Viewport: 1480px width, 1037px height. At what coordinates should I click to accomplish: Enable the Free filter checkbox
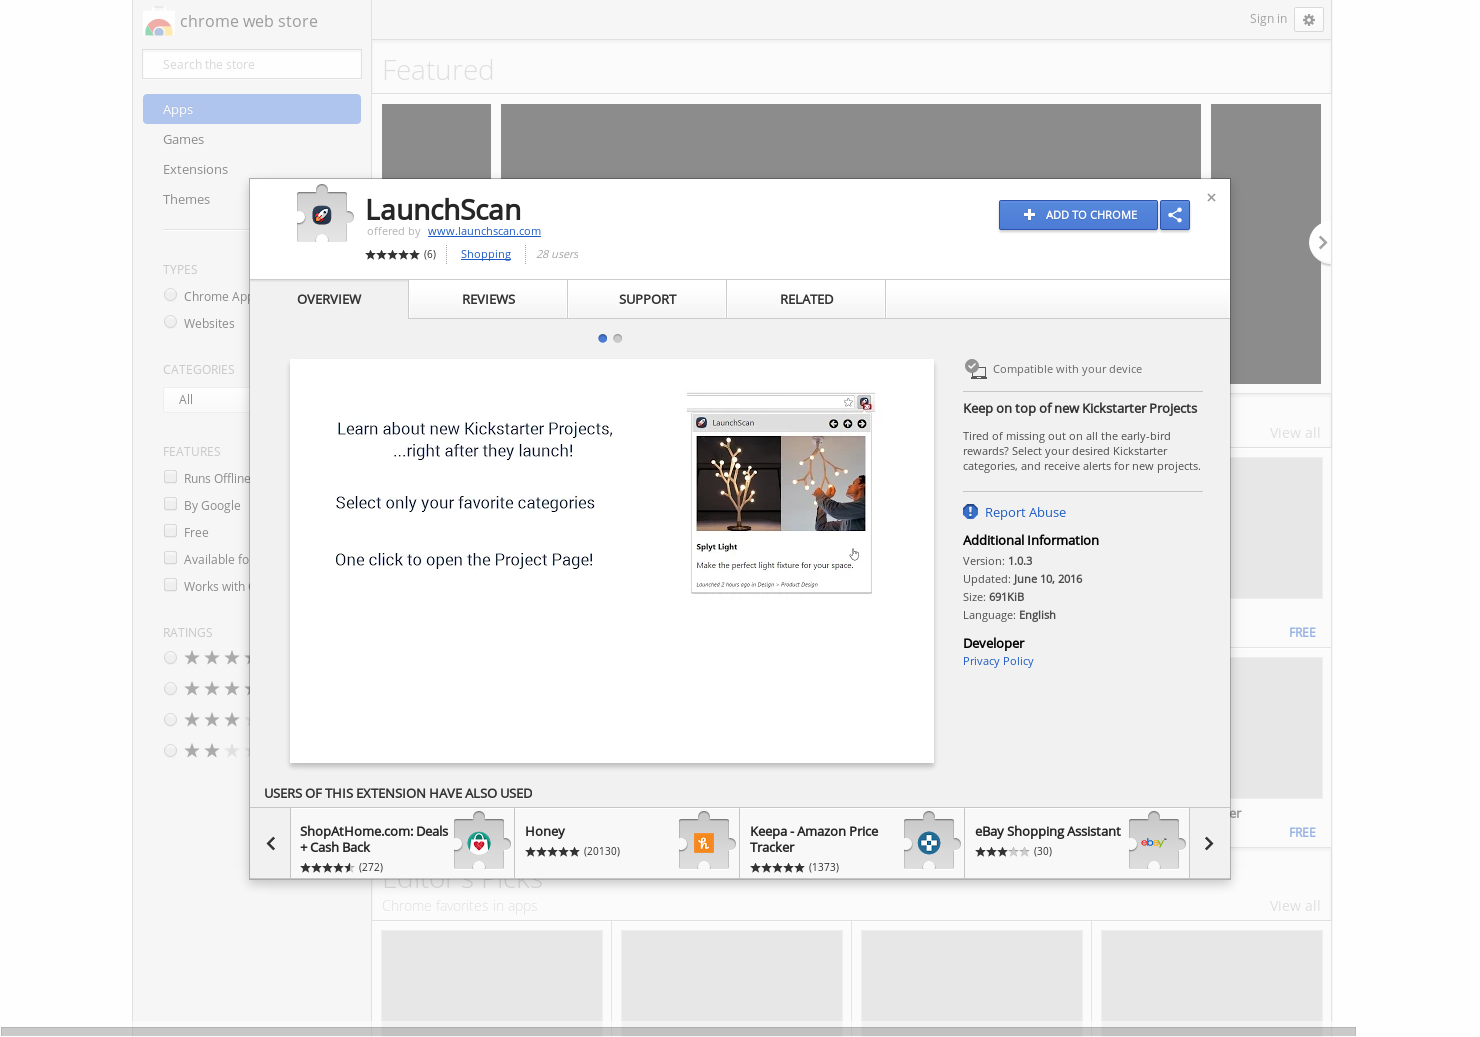(x=170, y=531)
